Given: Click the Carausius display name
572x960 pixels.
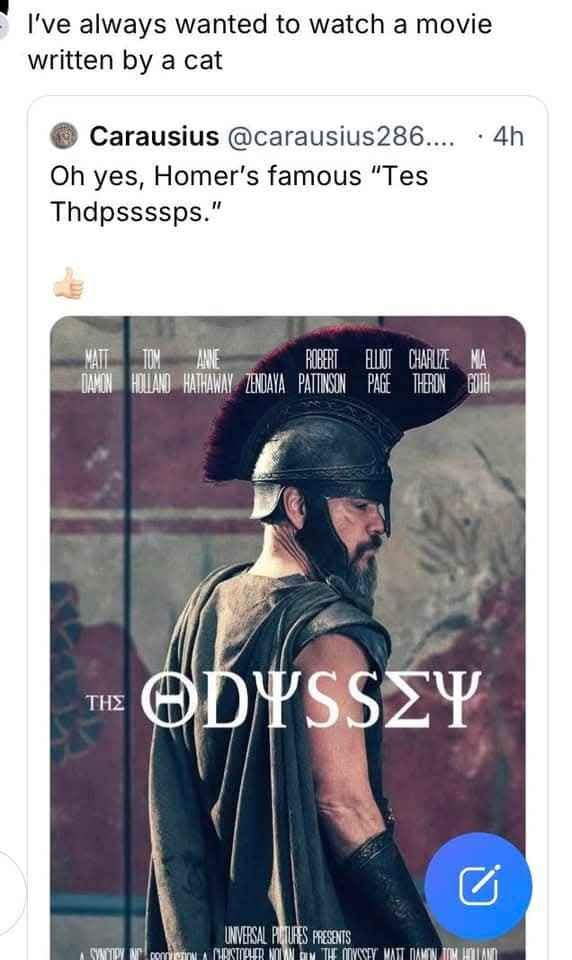Looking at the screenshot, I should 154,136.
